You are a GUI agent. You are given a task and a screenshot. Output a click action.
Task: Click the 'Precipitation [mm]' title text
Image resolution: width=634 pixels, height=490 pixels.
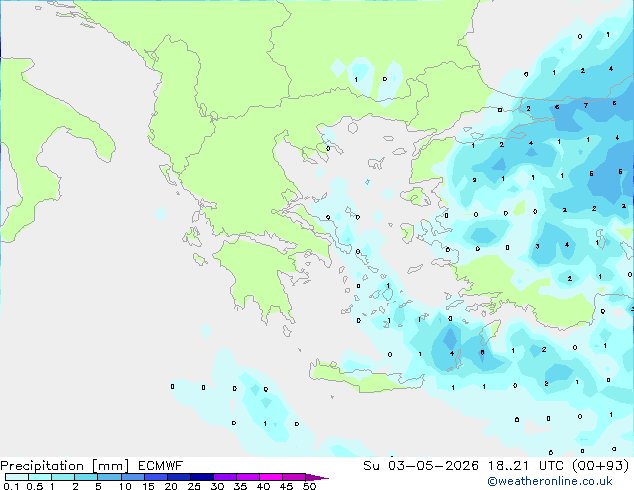click(x=65, y=466)
